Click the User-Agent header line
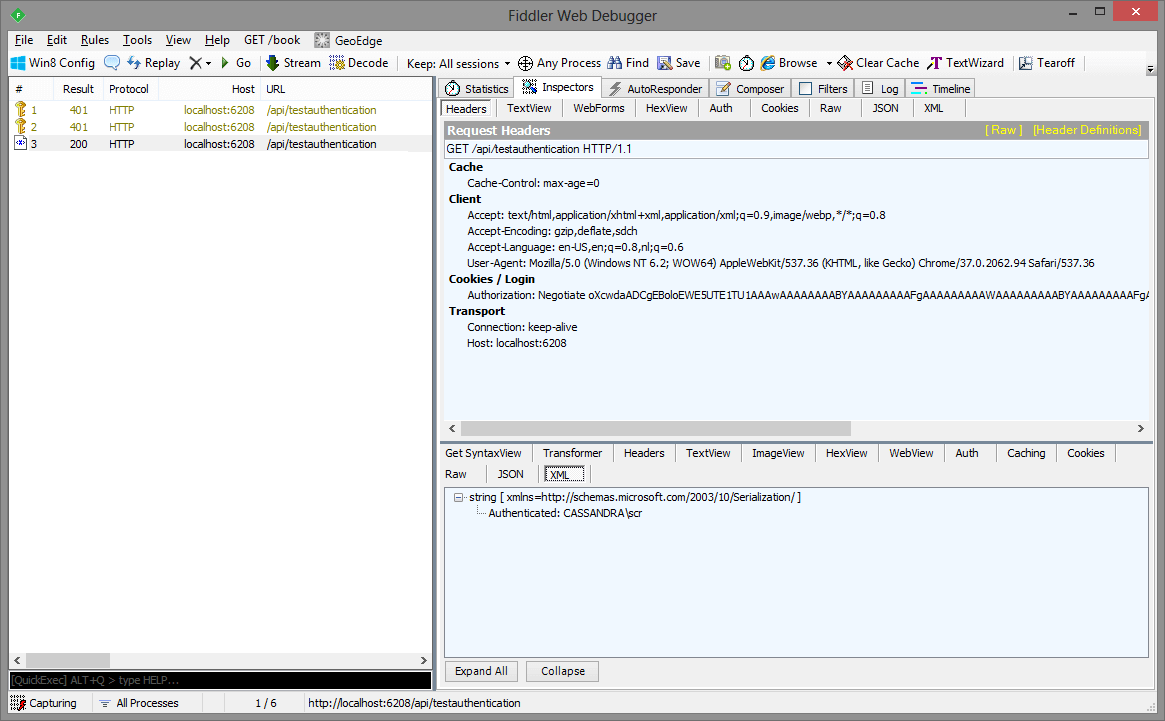The height and width of the screenshot is (721, 1165). click(780, 263)
